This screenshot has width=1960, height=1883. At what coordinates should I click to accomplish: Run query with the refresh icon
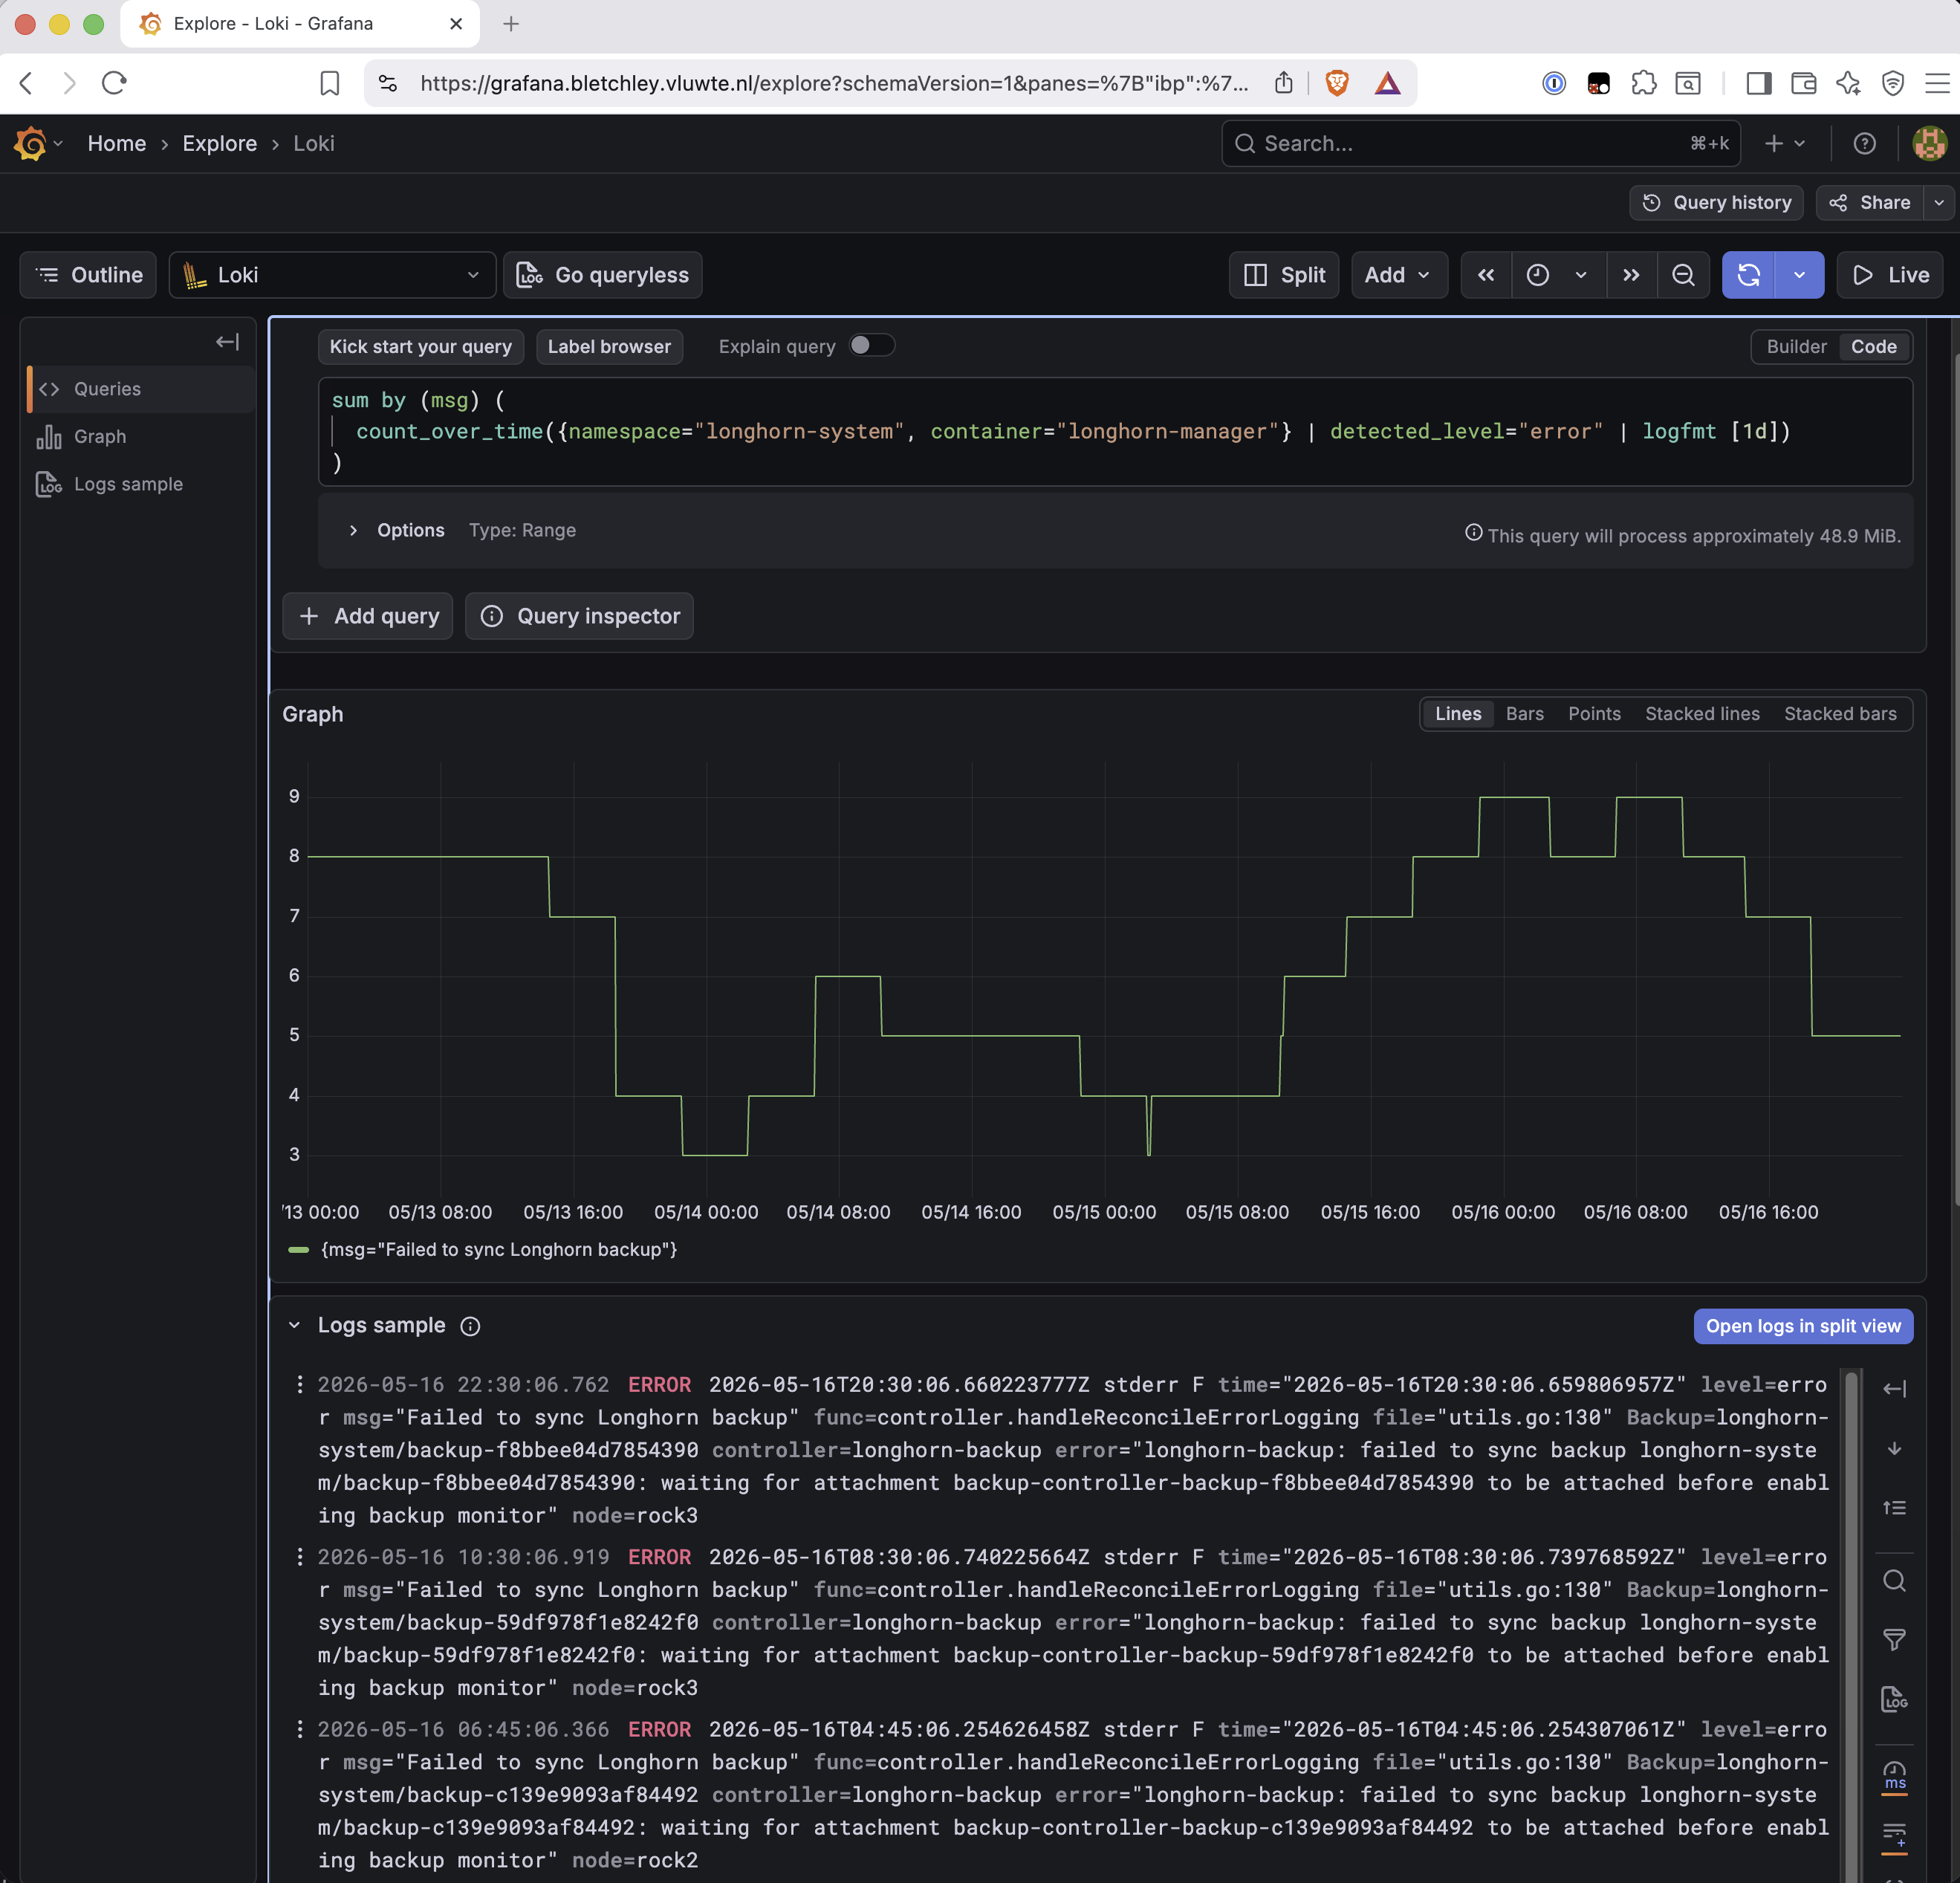1748,275
